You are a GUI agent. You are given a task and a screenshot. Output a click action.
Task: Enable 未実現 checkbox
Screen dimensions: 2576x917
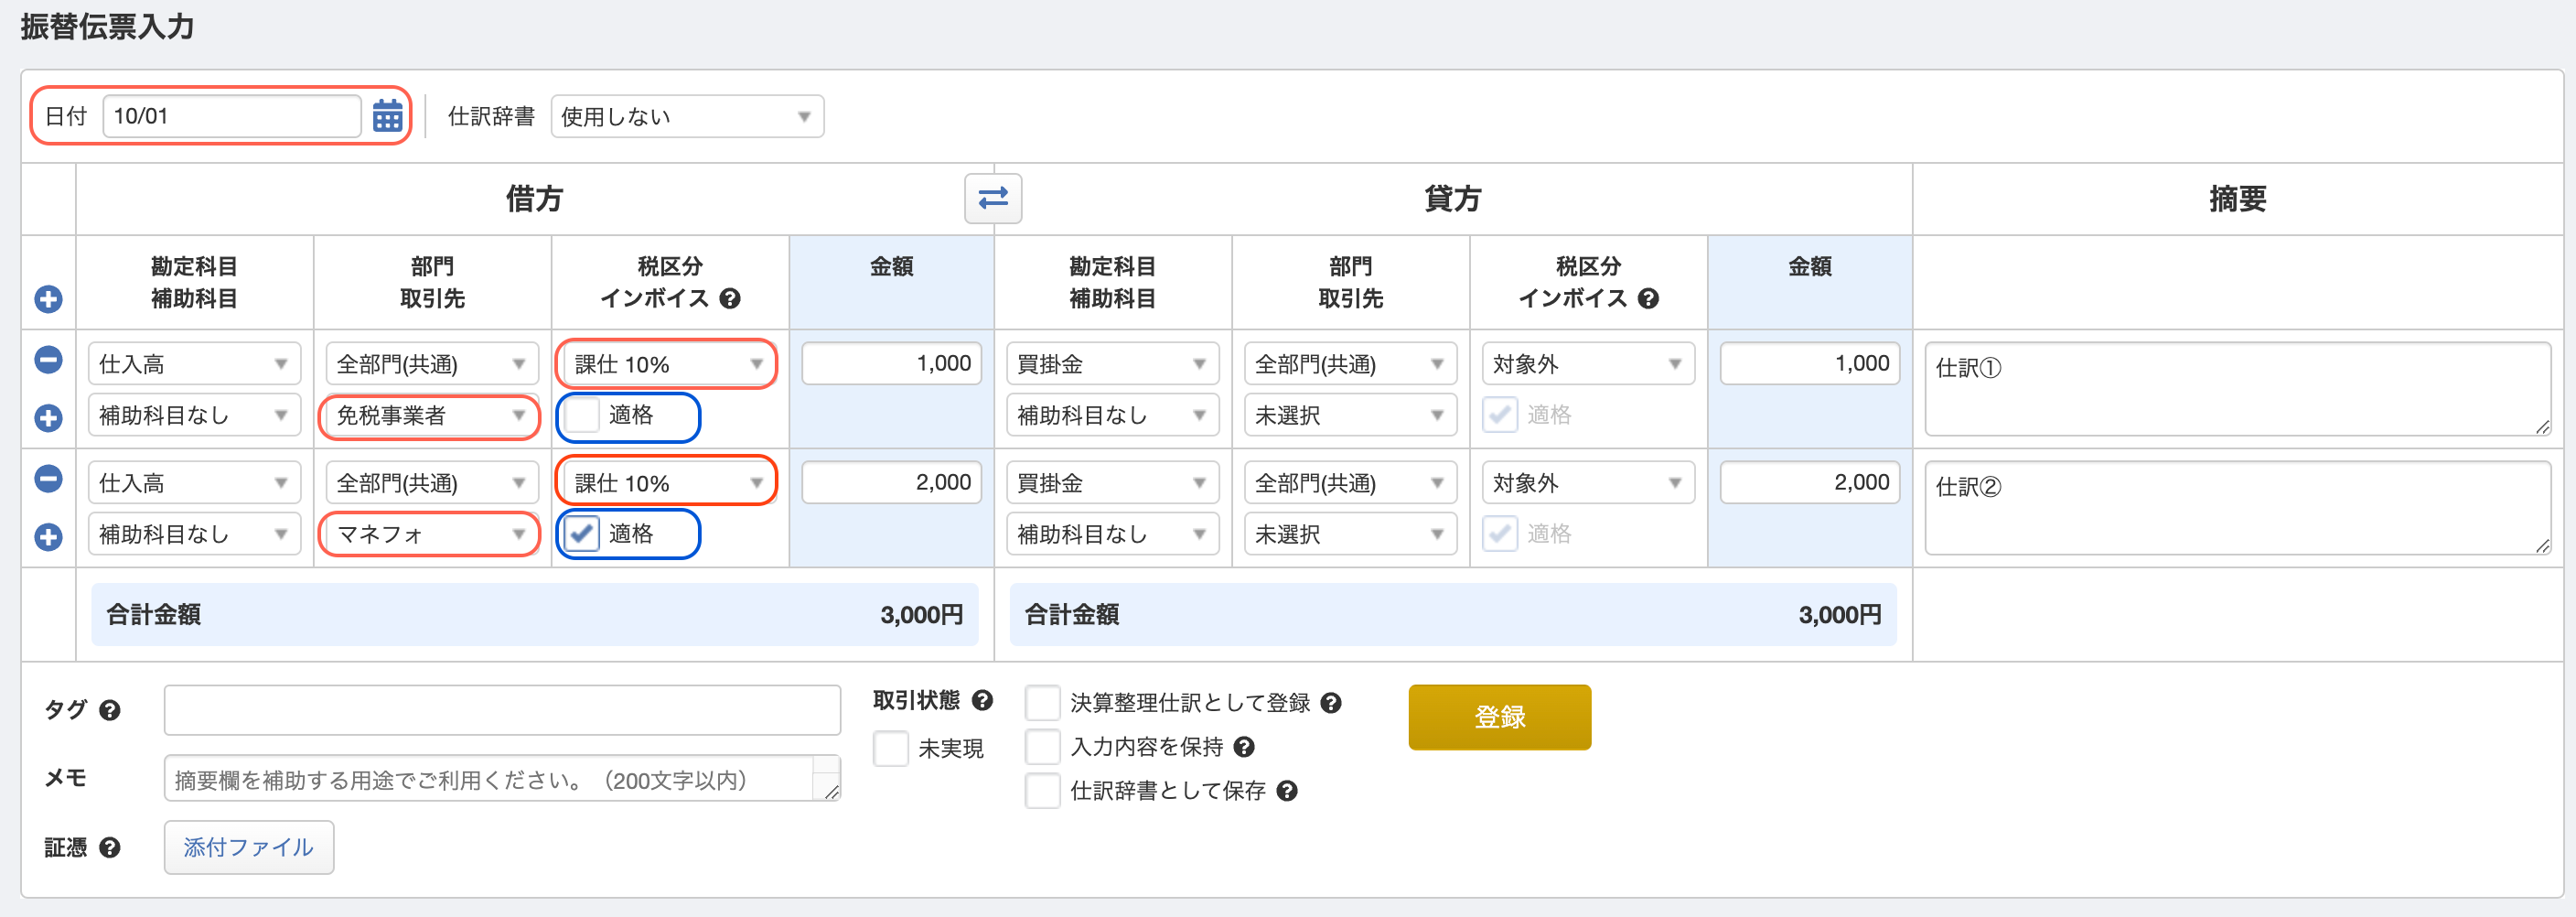click(x=890, y=748)
